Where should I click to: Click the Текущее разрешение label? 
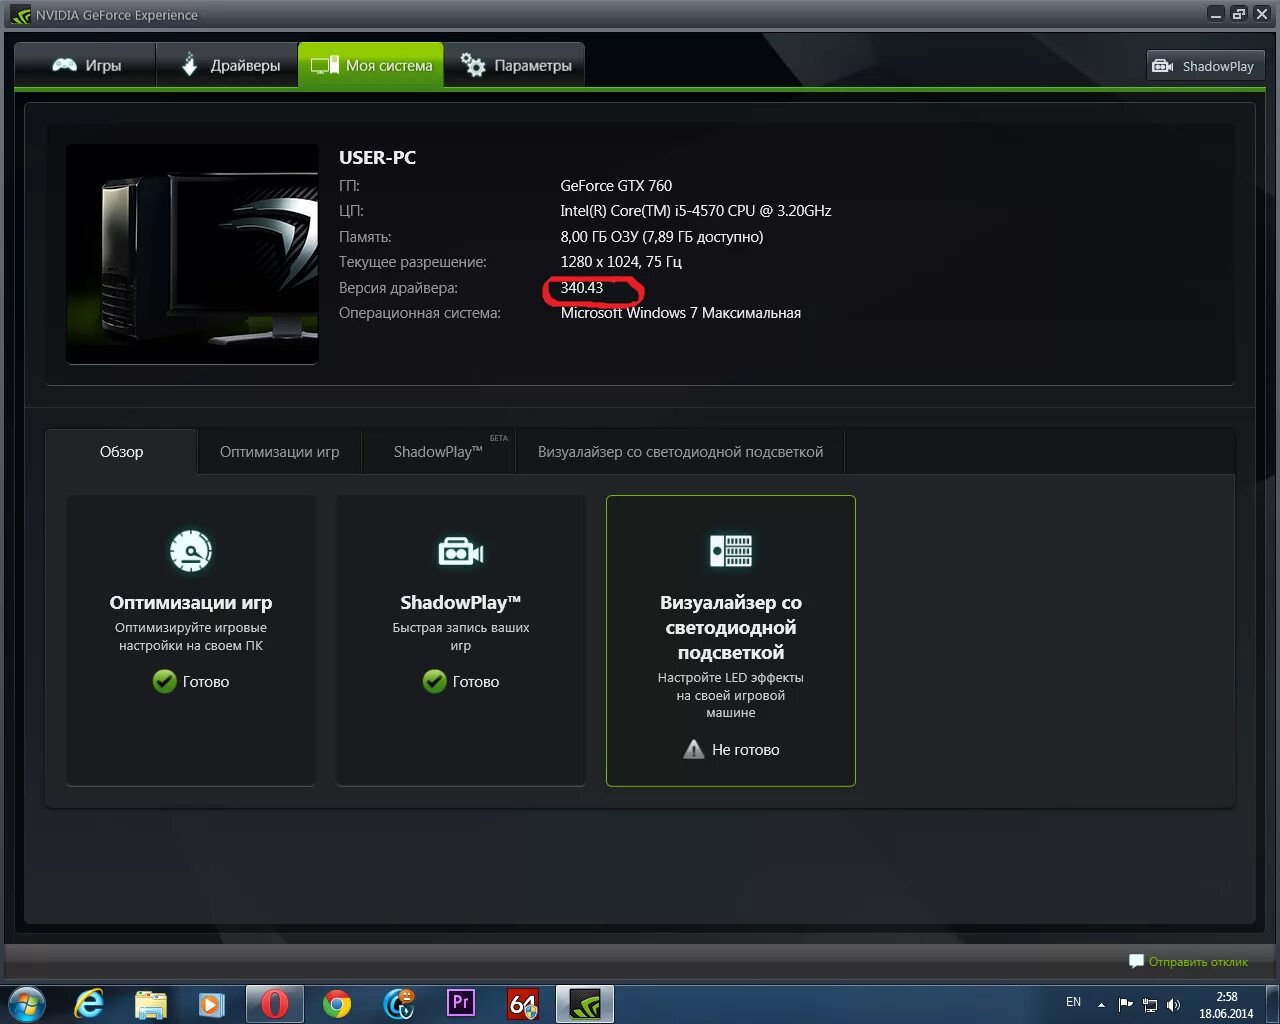tap(413, 261)
